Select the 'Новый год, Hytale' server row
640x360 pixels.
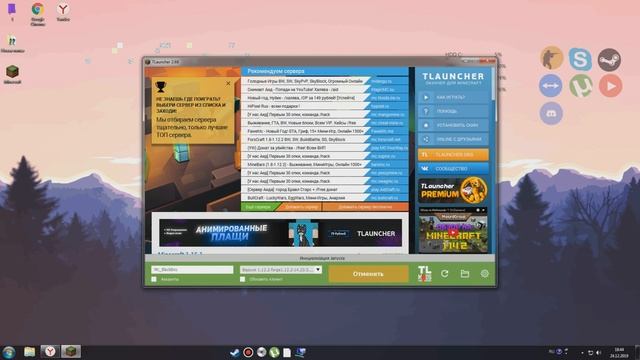pyautogui.click(x=324, y=98)
